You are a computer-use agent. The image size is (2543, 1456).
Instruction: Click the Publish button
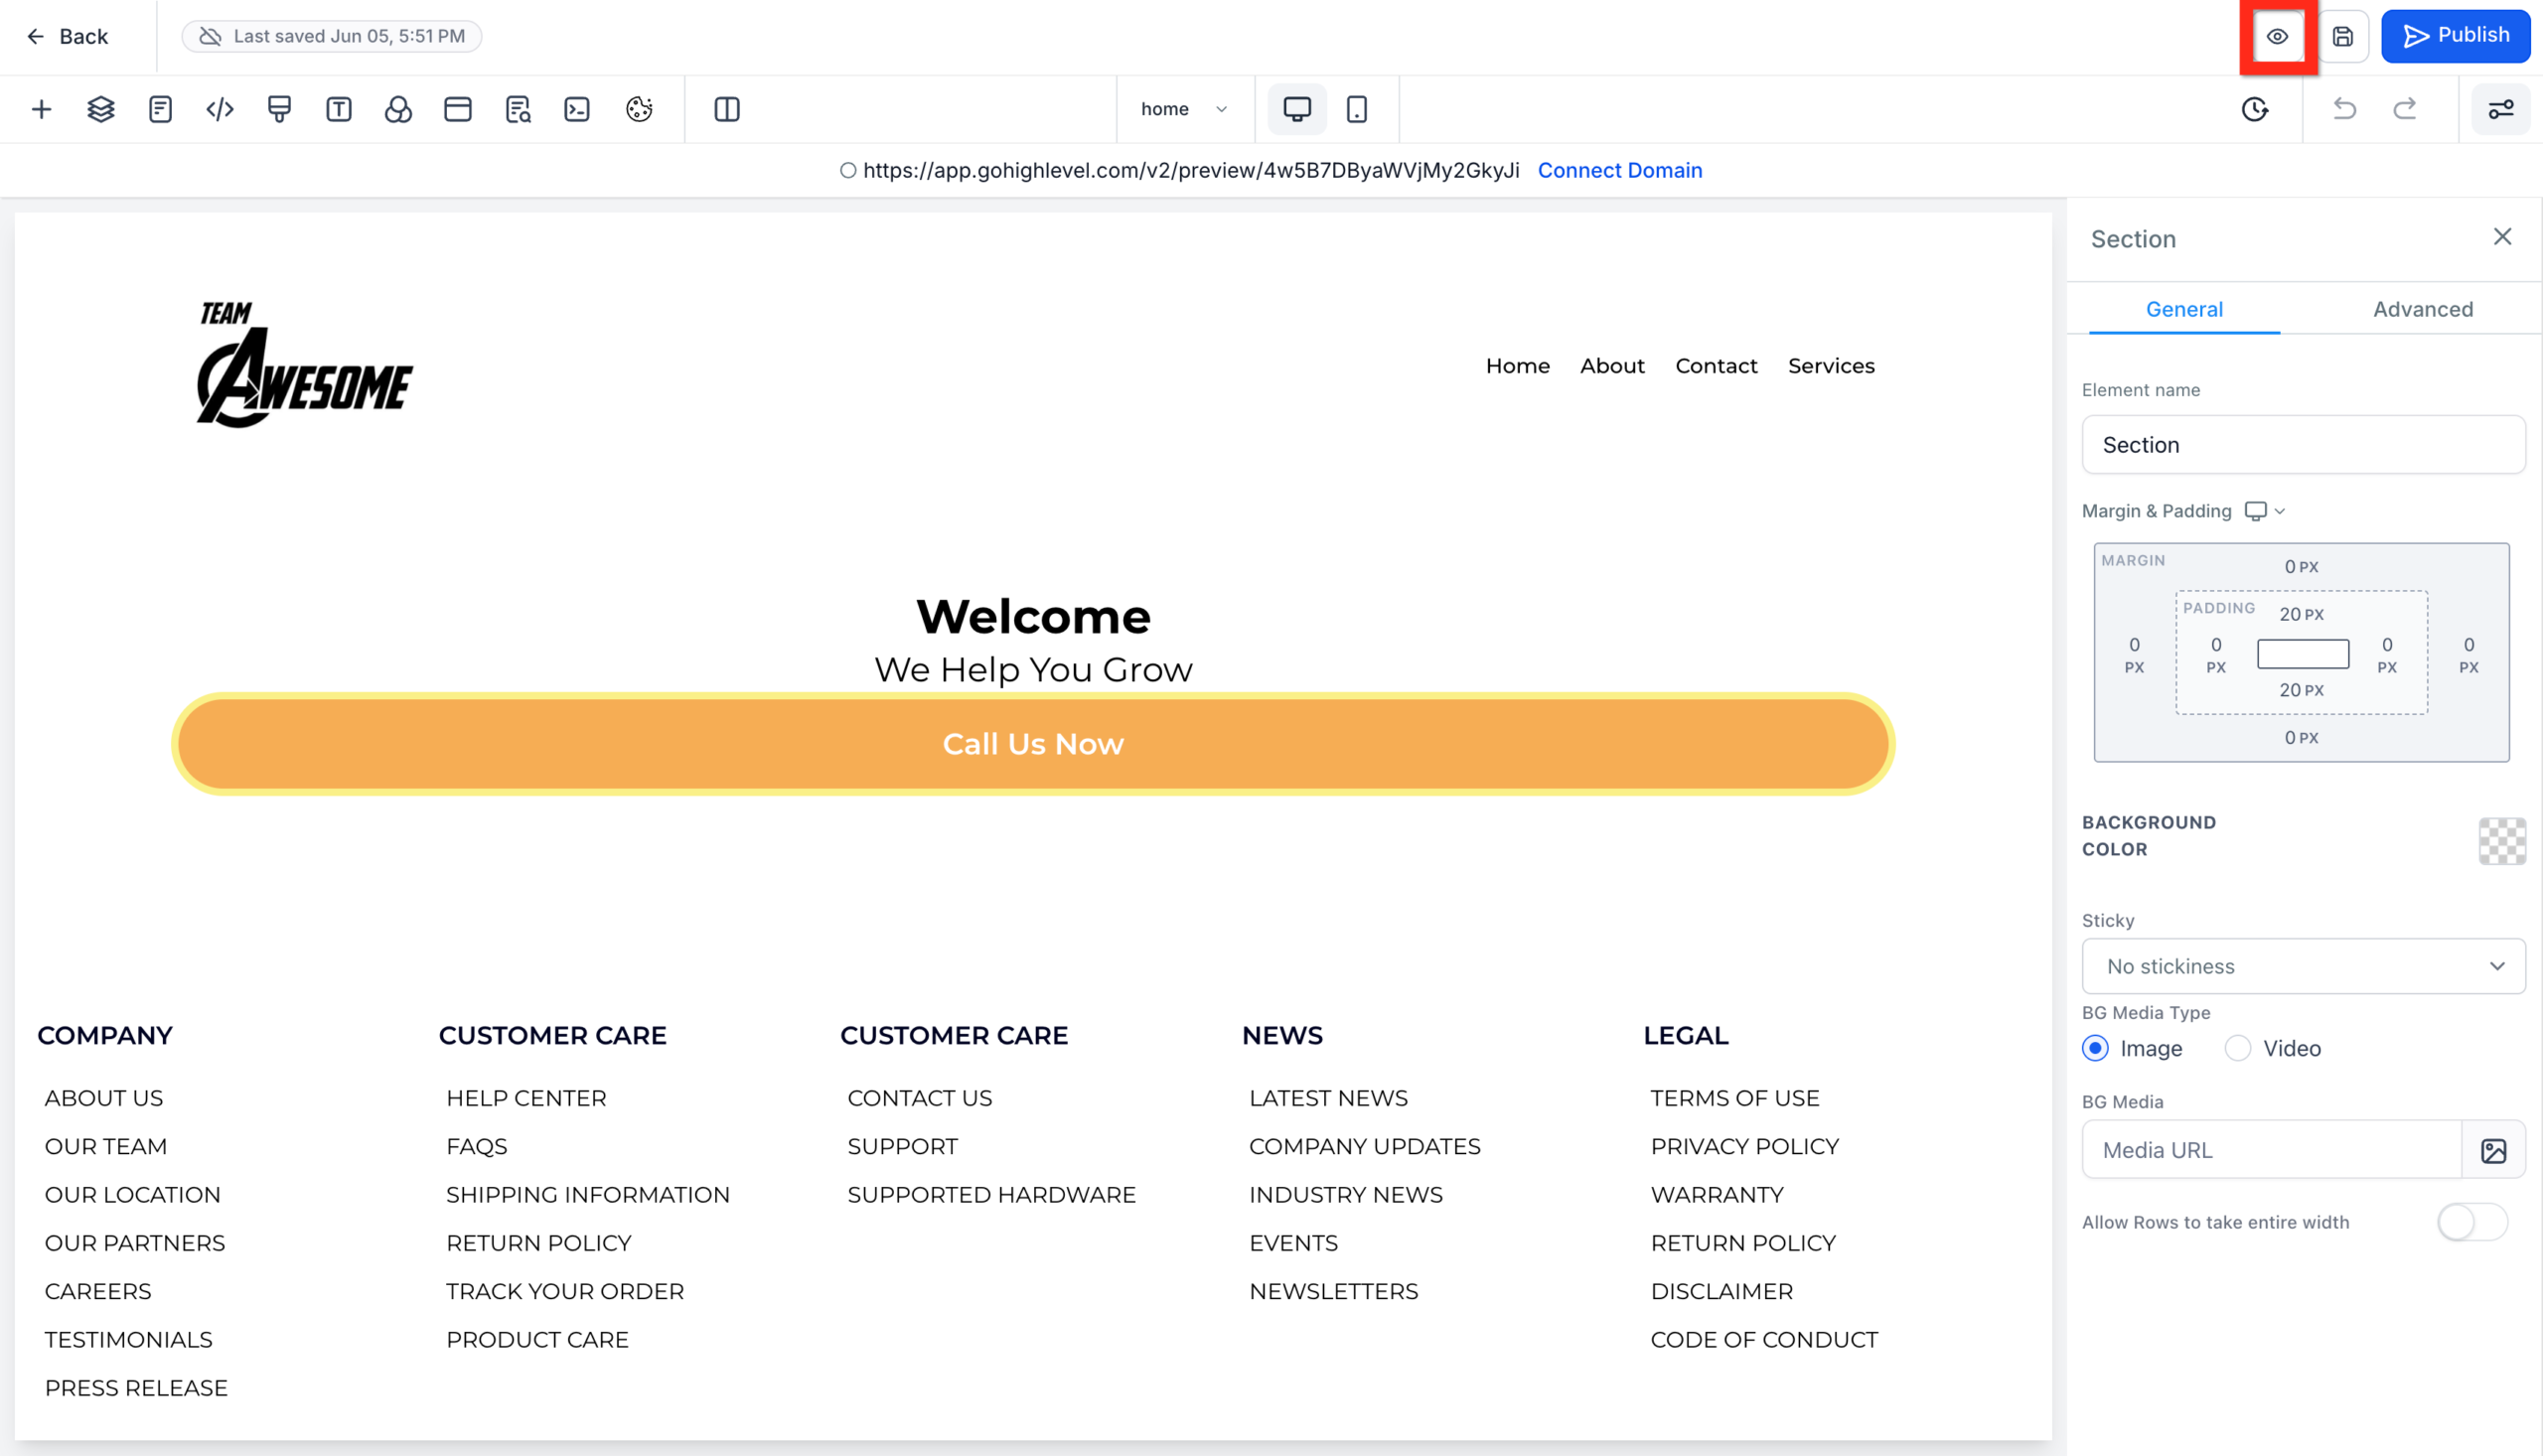pyautogui.click(x=2456, y=36)
